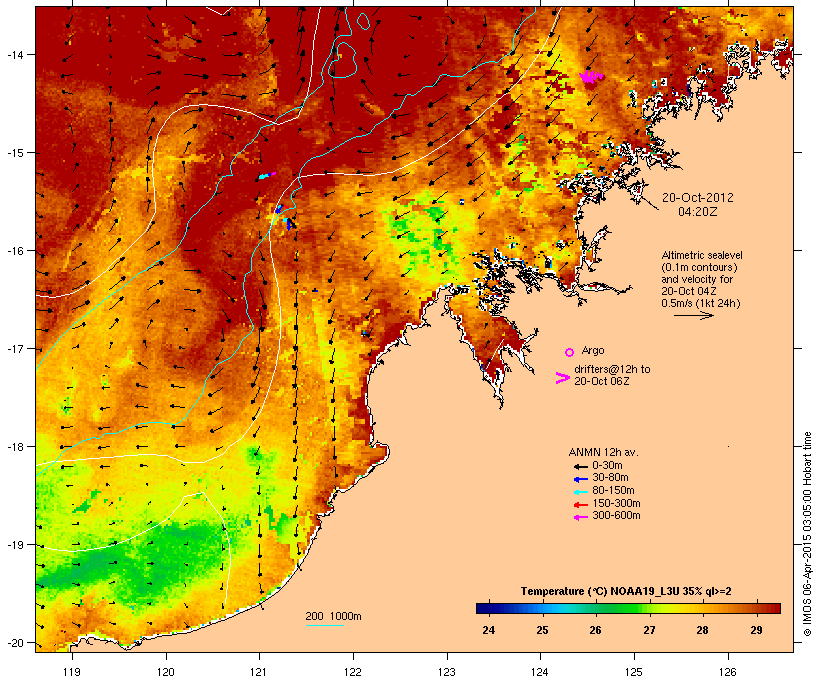Click the time label 04:20Z
Image resolution: width=820 pixels, height=680 pixels.
[x=698, y=212]
